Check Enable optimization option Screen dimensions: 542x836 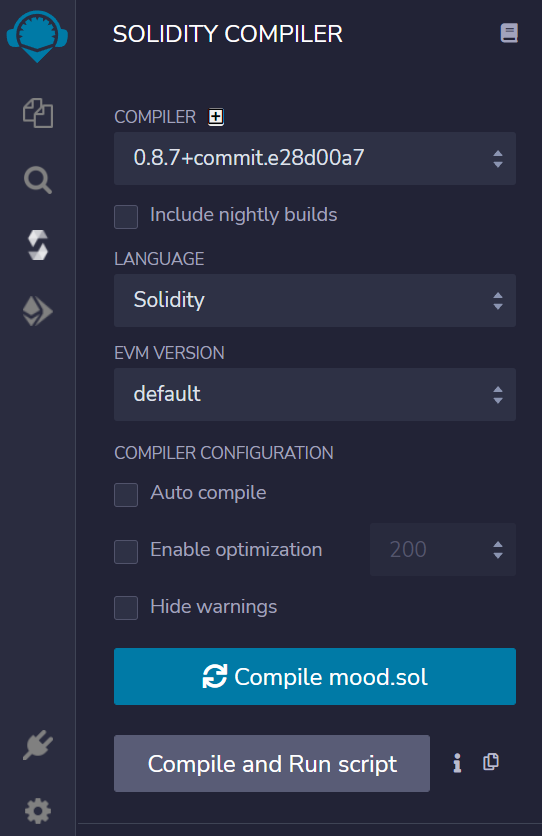coord(126,551)
